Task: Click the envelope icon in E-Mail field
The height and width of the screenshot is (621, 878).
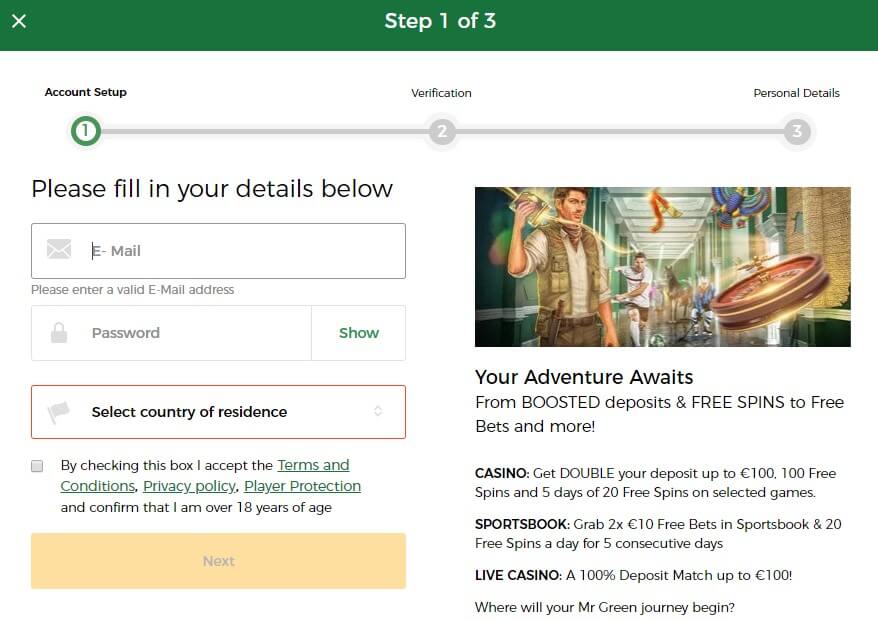Action: pyautogui.click(x=59, y=250)
